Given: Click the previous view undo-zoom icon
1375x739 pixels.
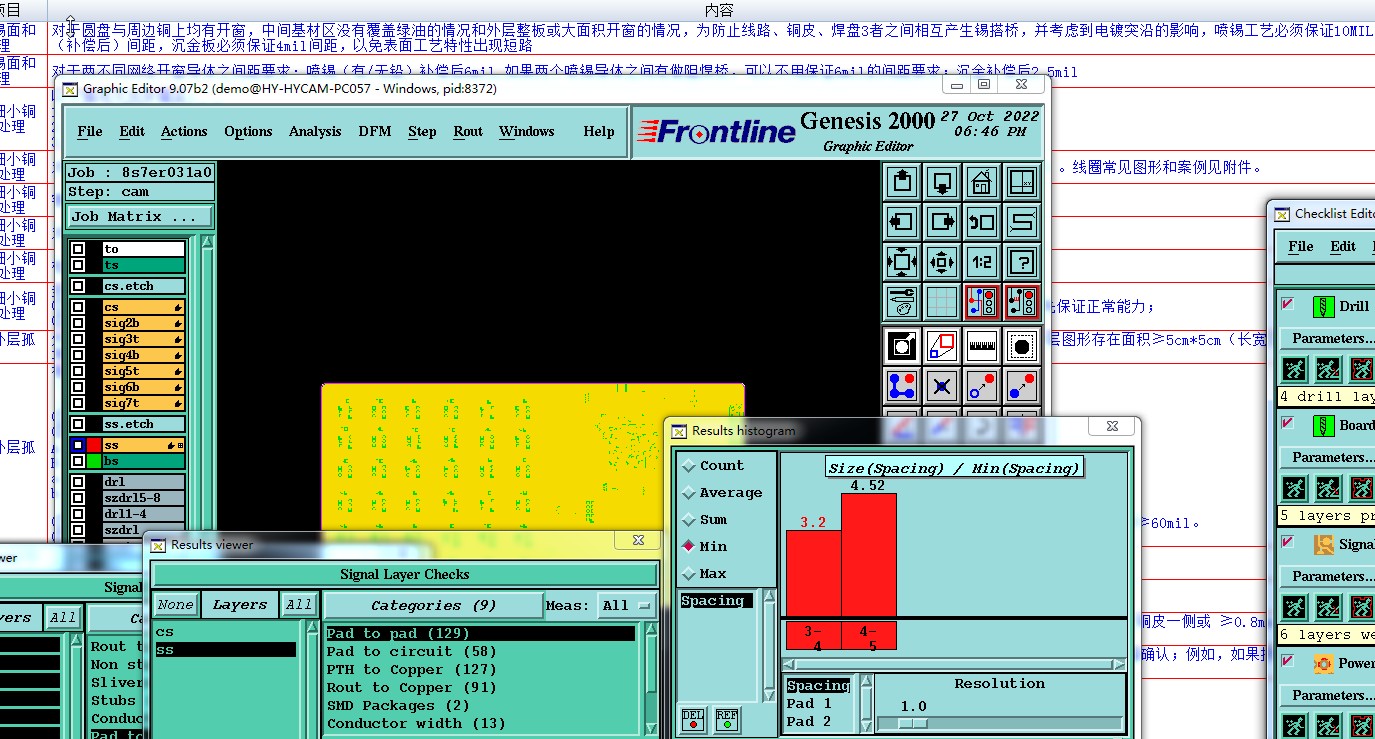Looking at the screenshot, I should [x=981, y=222].
